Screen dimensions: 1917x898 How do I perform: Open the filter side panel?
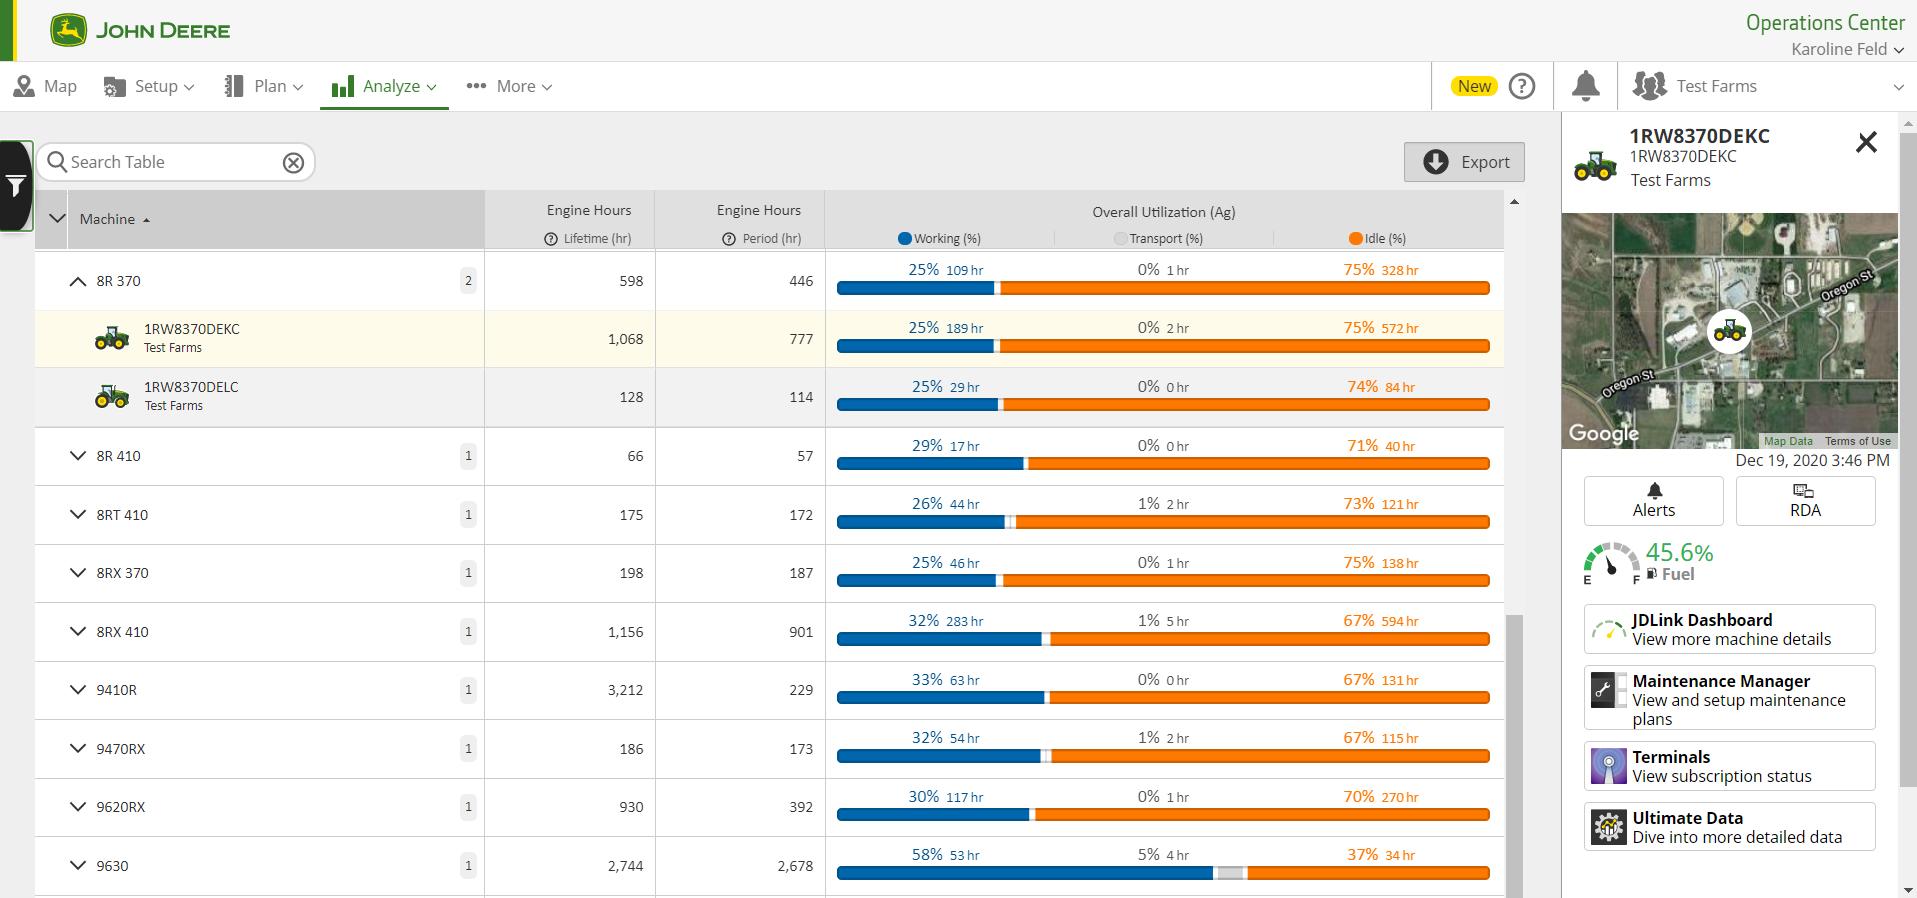click(16, 186)
